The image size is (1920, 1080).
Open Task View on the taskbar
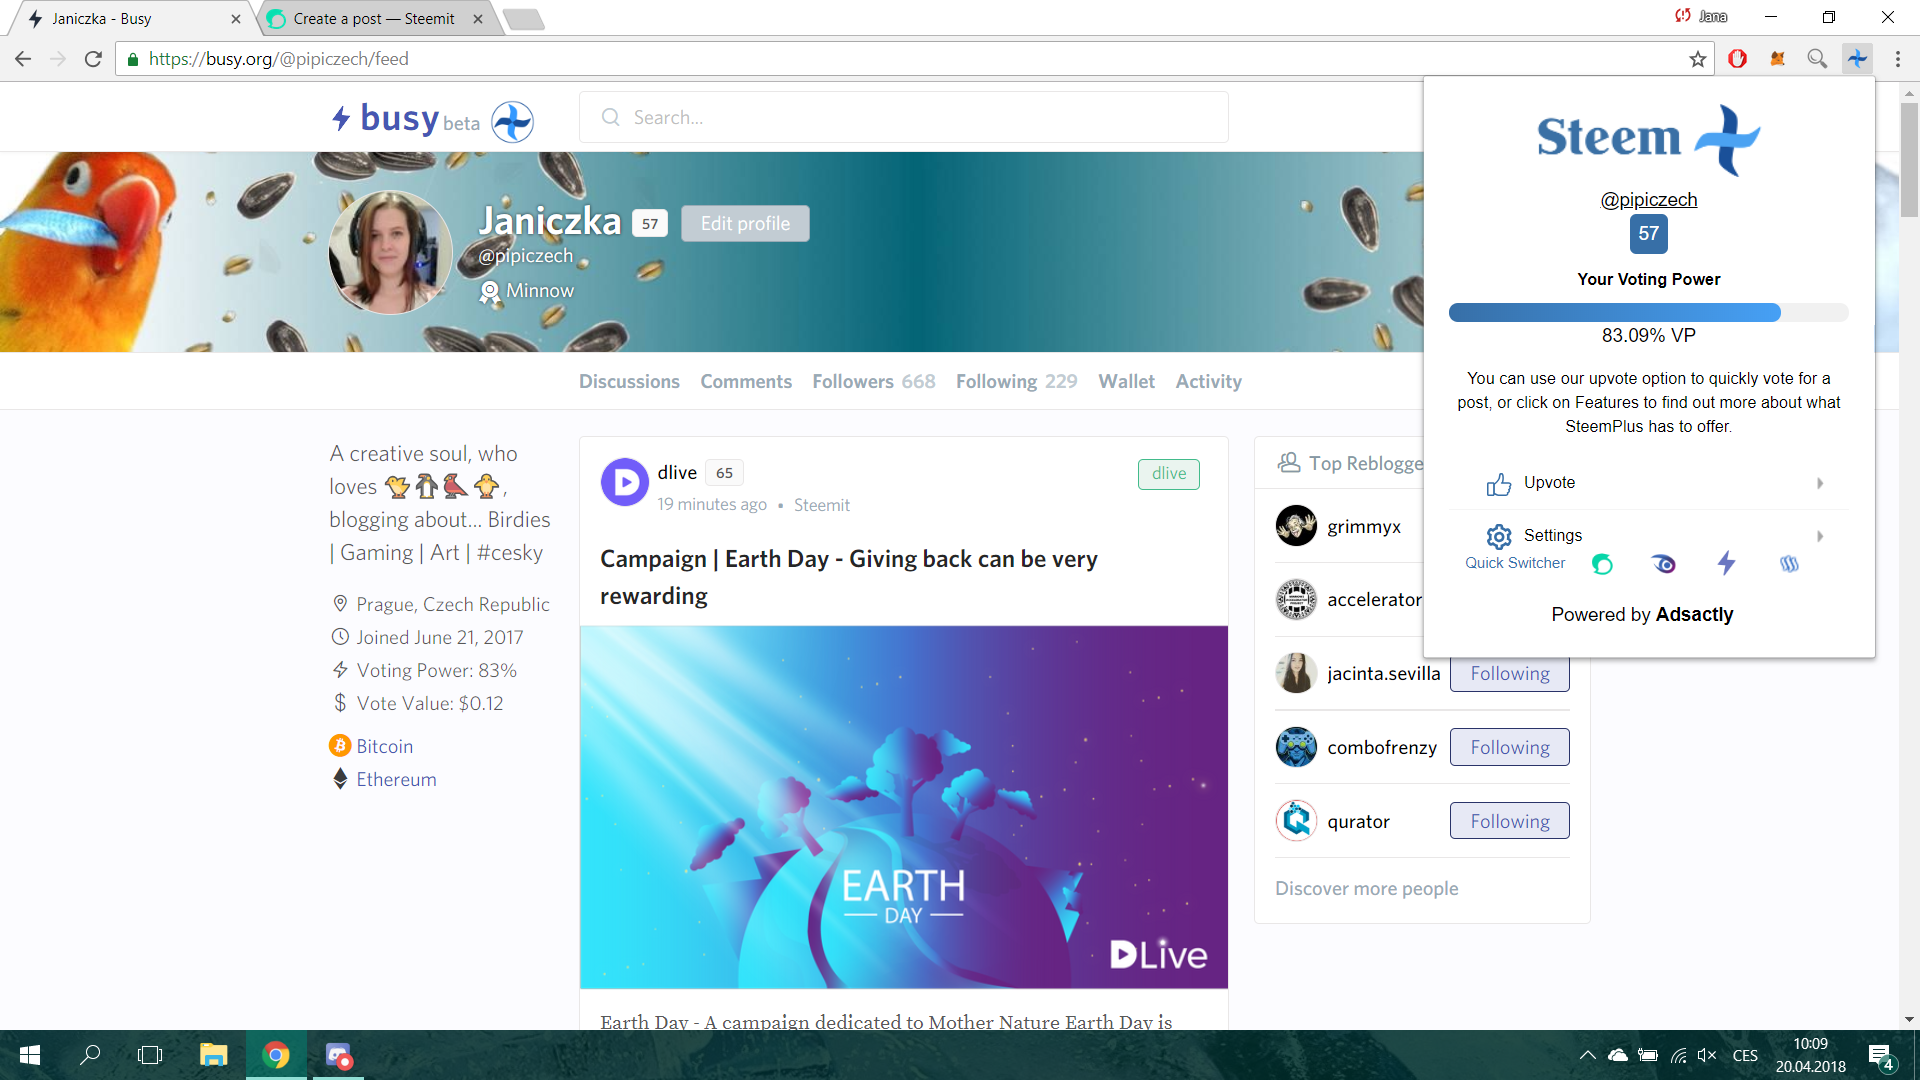pyautogui.click(x=150, y=1055)
